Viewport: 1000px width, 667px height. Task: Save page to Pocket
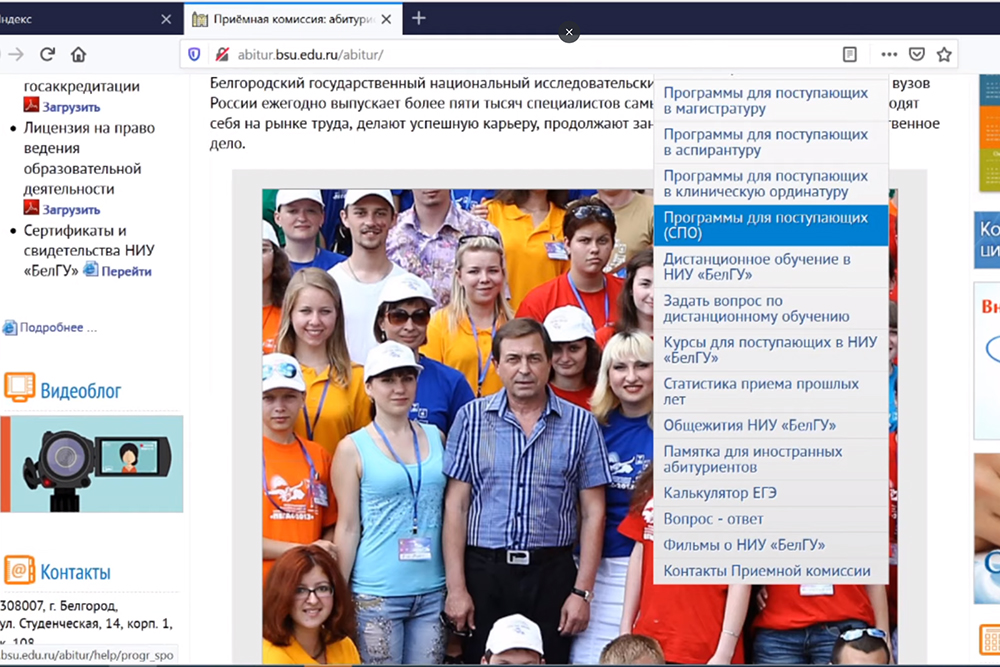click(916, 54)
